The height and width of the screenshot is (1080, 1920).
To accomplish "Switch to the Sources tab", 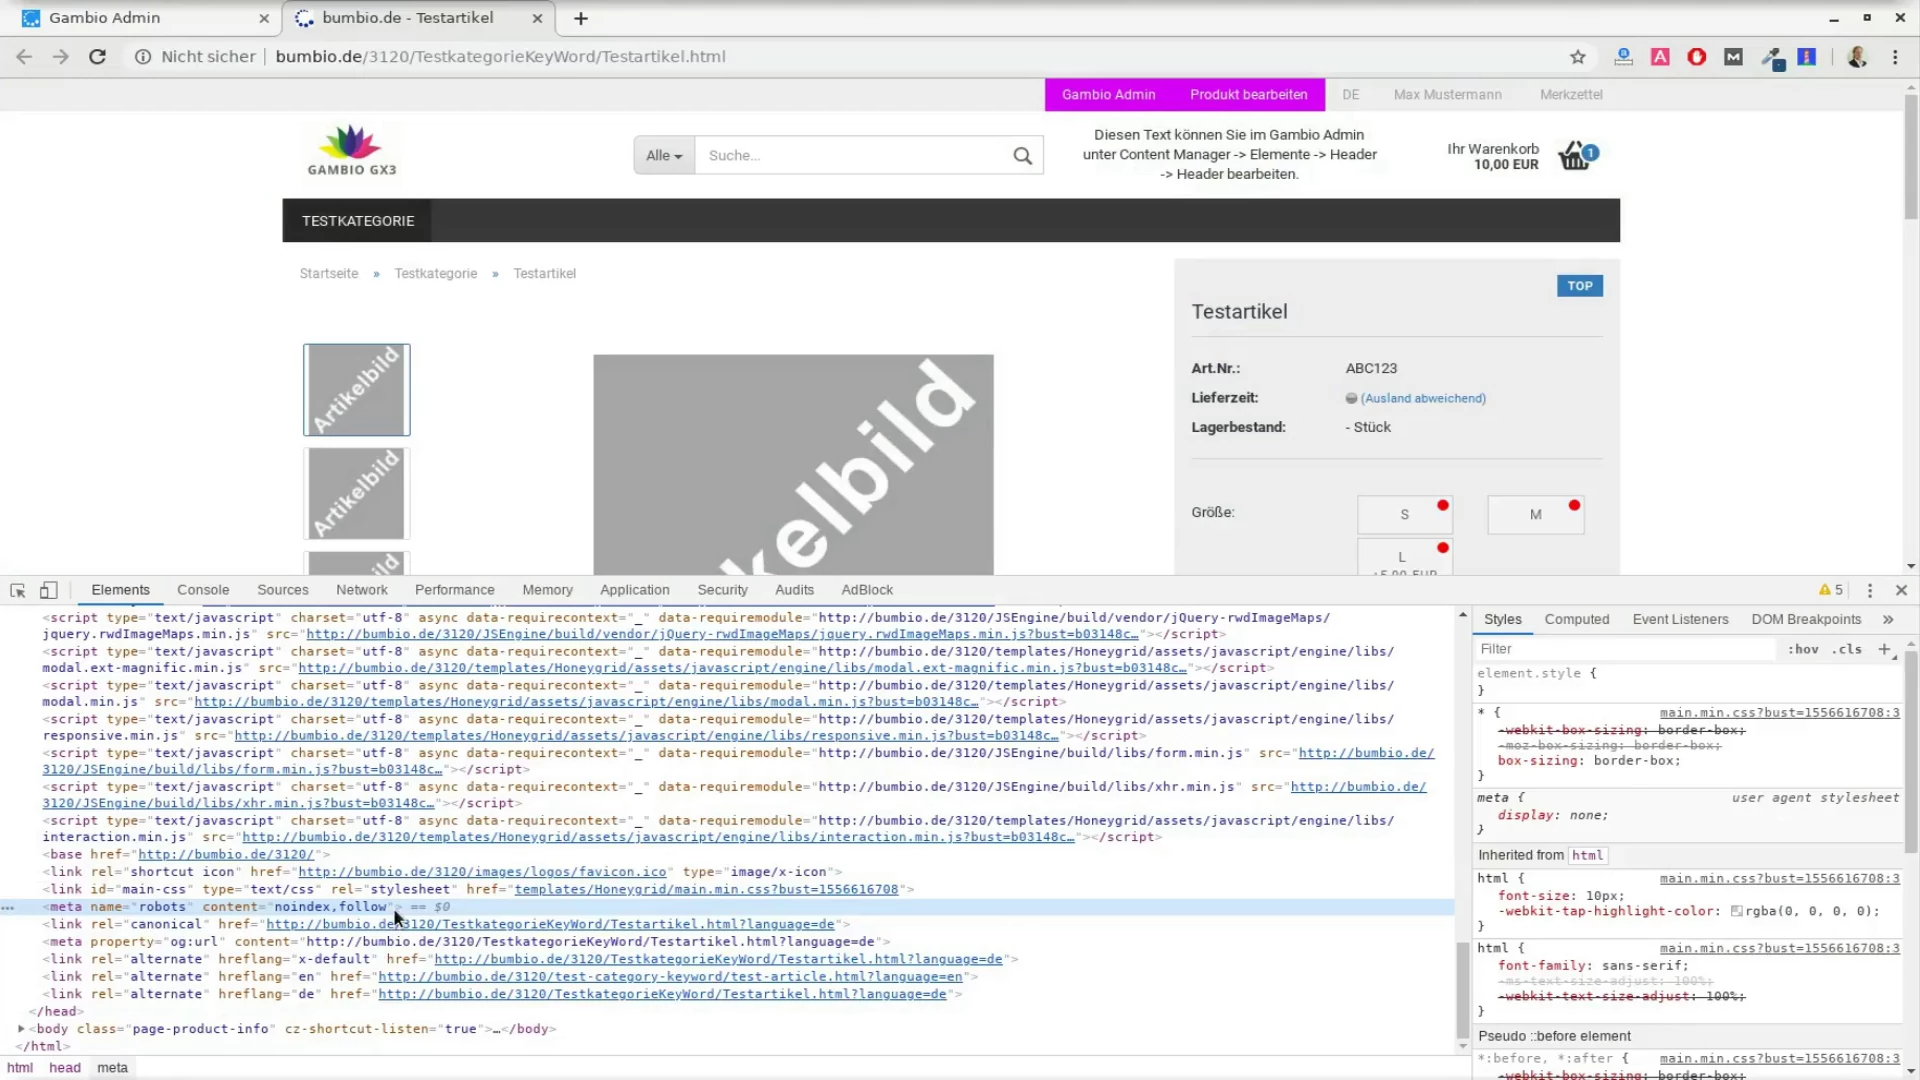I will pyautogui.click(x=282, y=590).
